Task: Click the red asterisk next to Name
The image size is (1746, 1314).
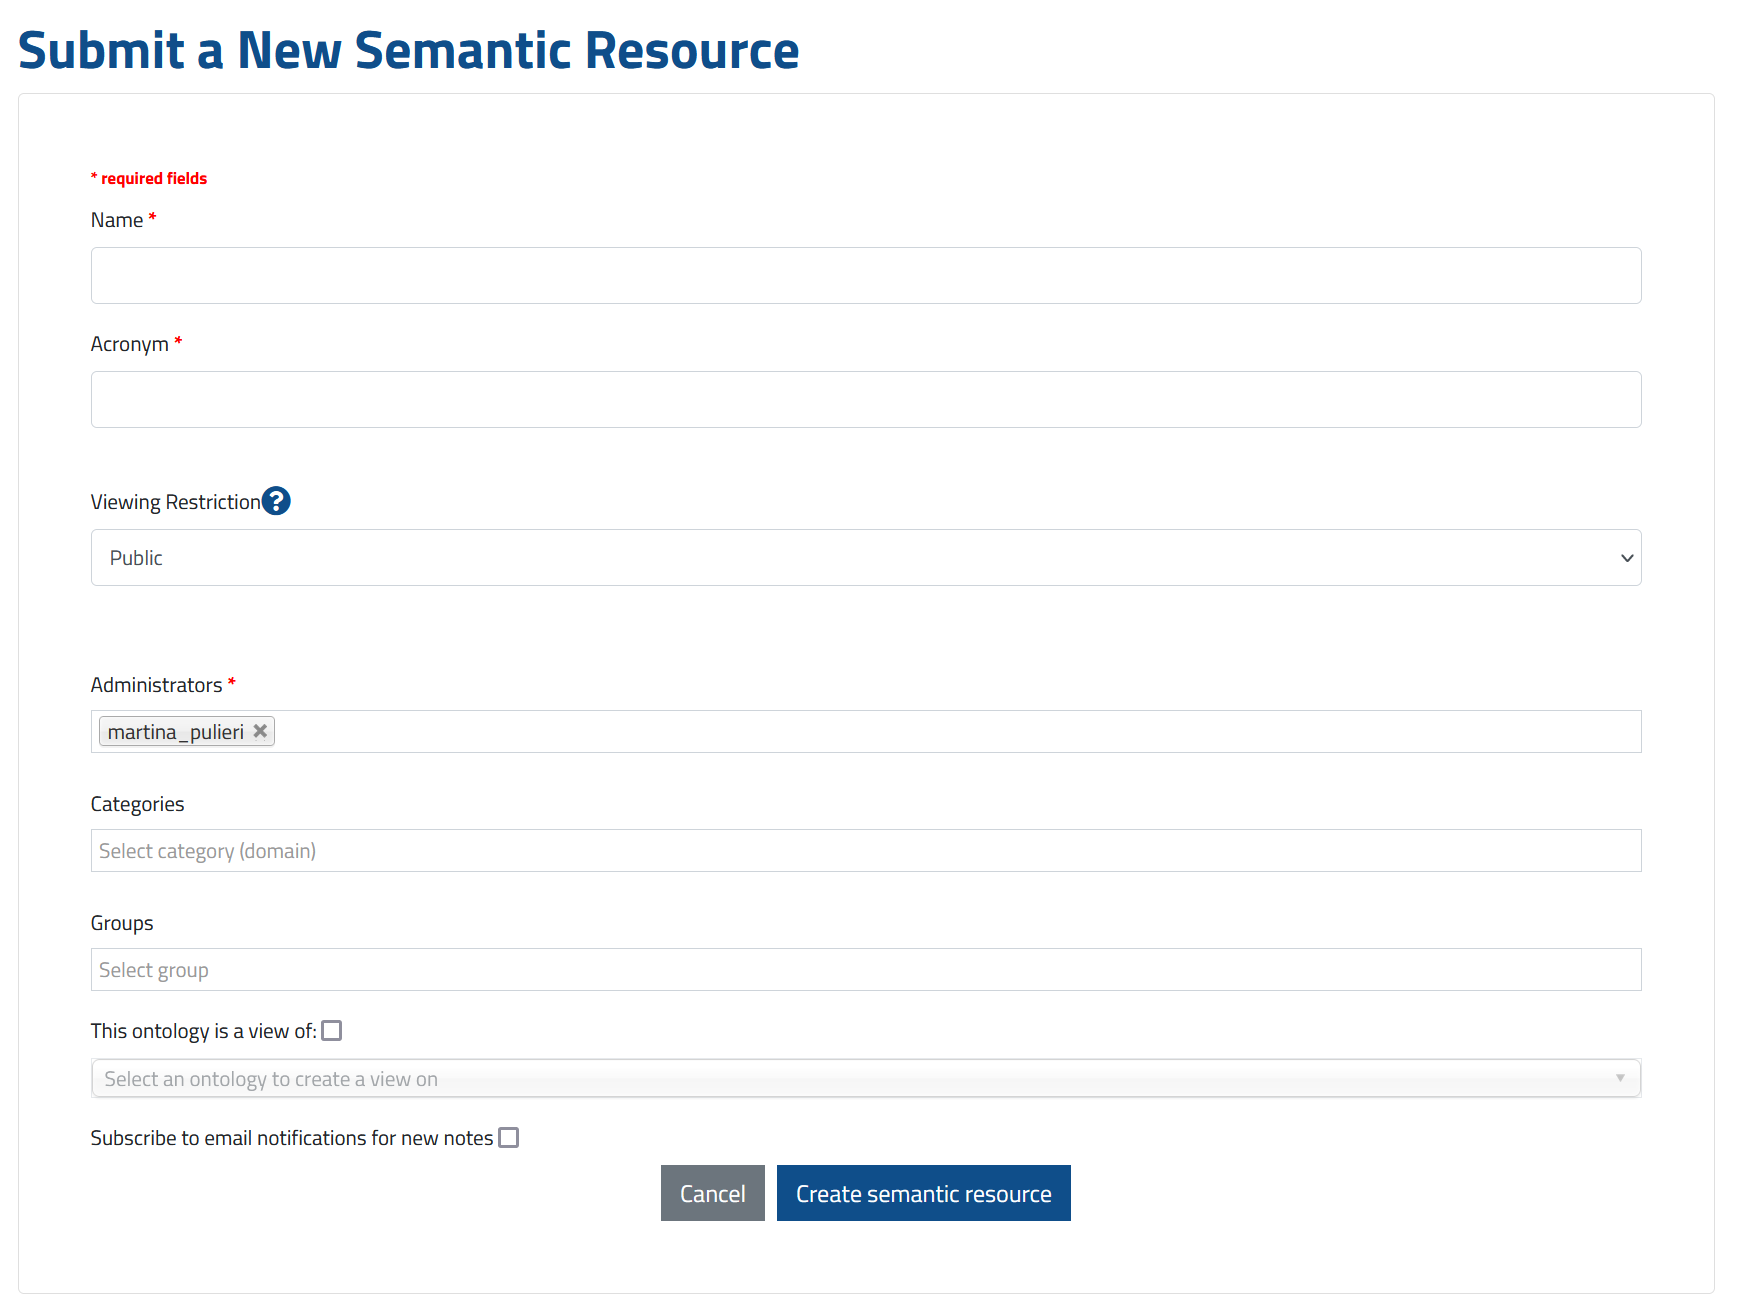Action: 152,218
